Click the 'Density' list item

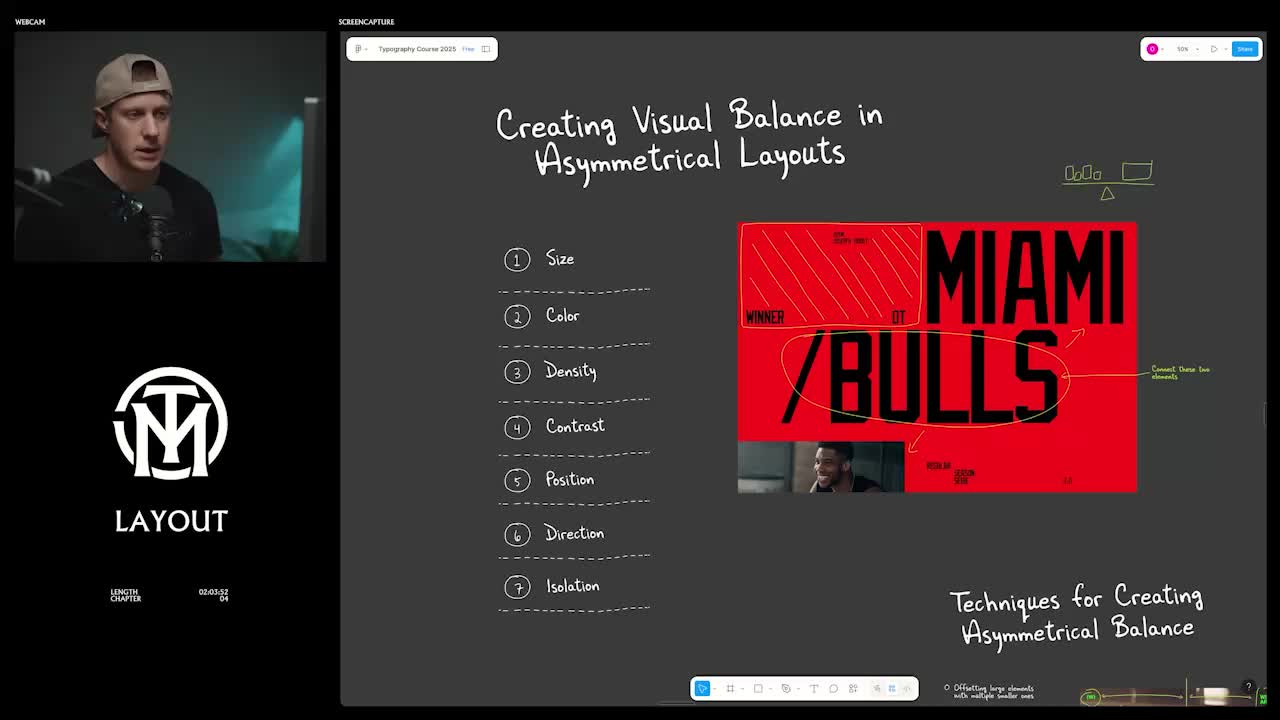(x=570, y=371)
